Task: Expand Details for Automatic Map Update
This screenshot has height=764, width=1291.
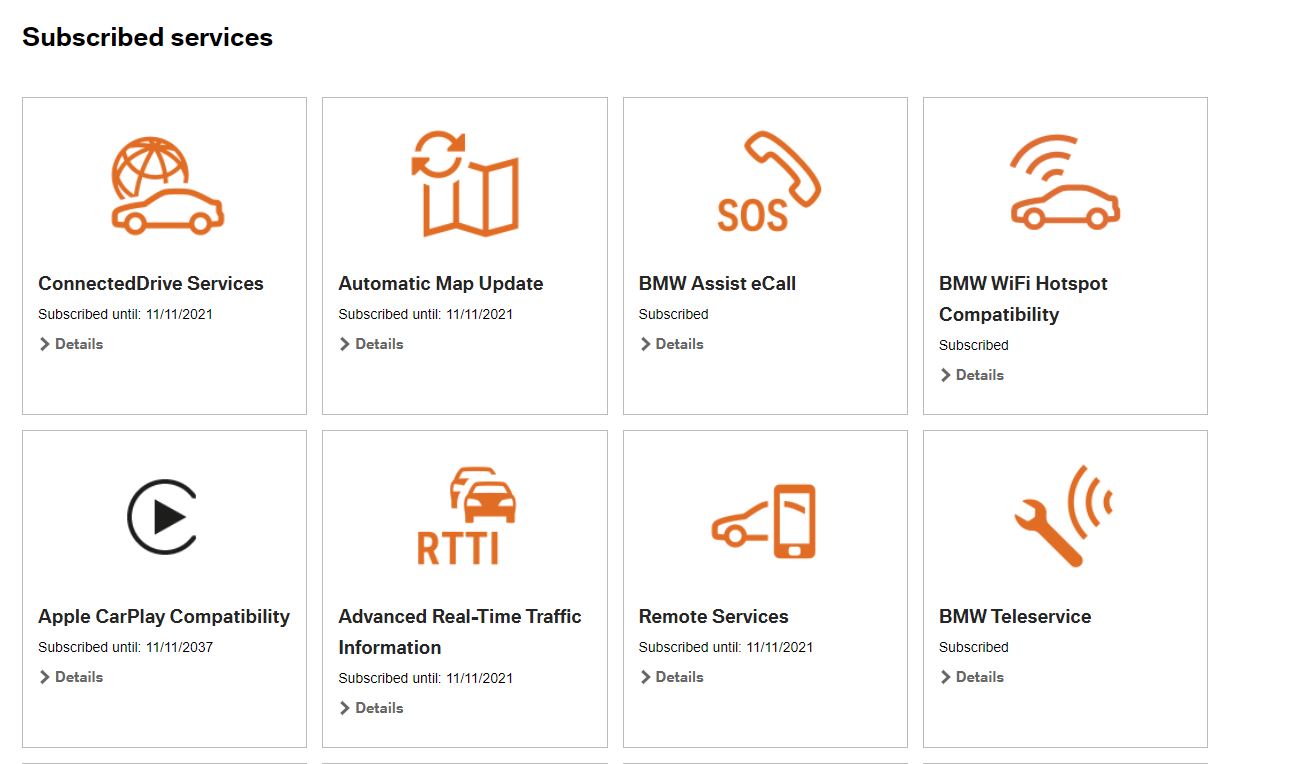Action: [x=371, y=344]
